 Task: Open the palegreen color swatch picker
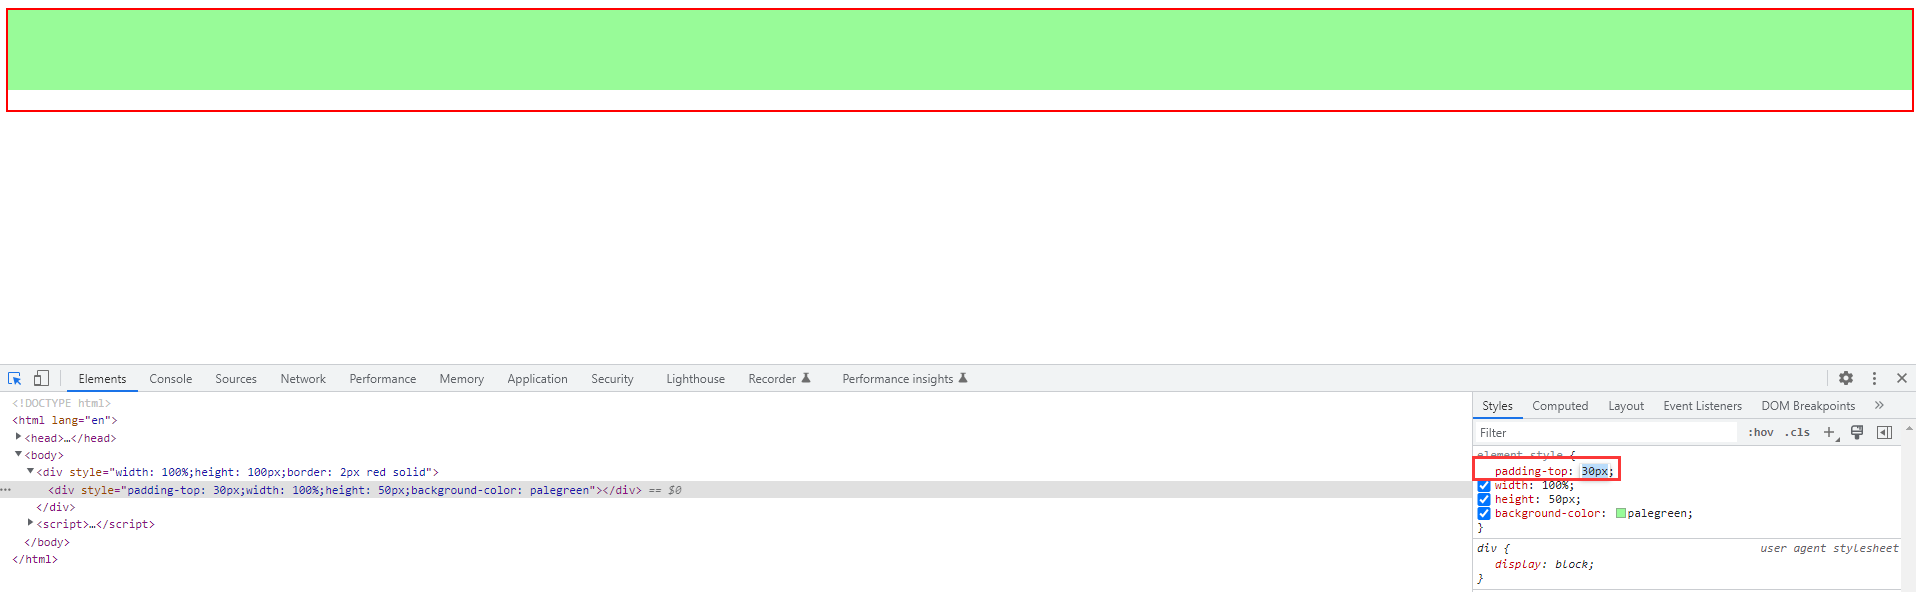click(x=1621, y=513)
